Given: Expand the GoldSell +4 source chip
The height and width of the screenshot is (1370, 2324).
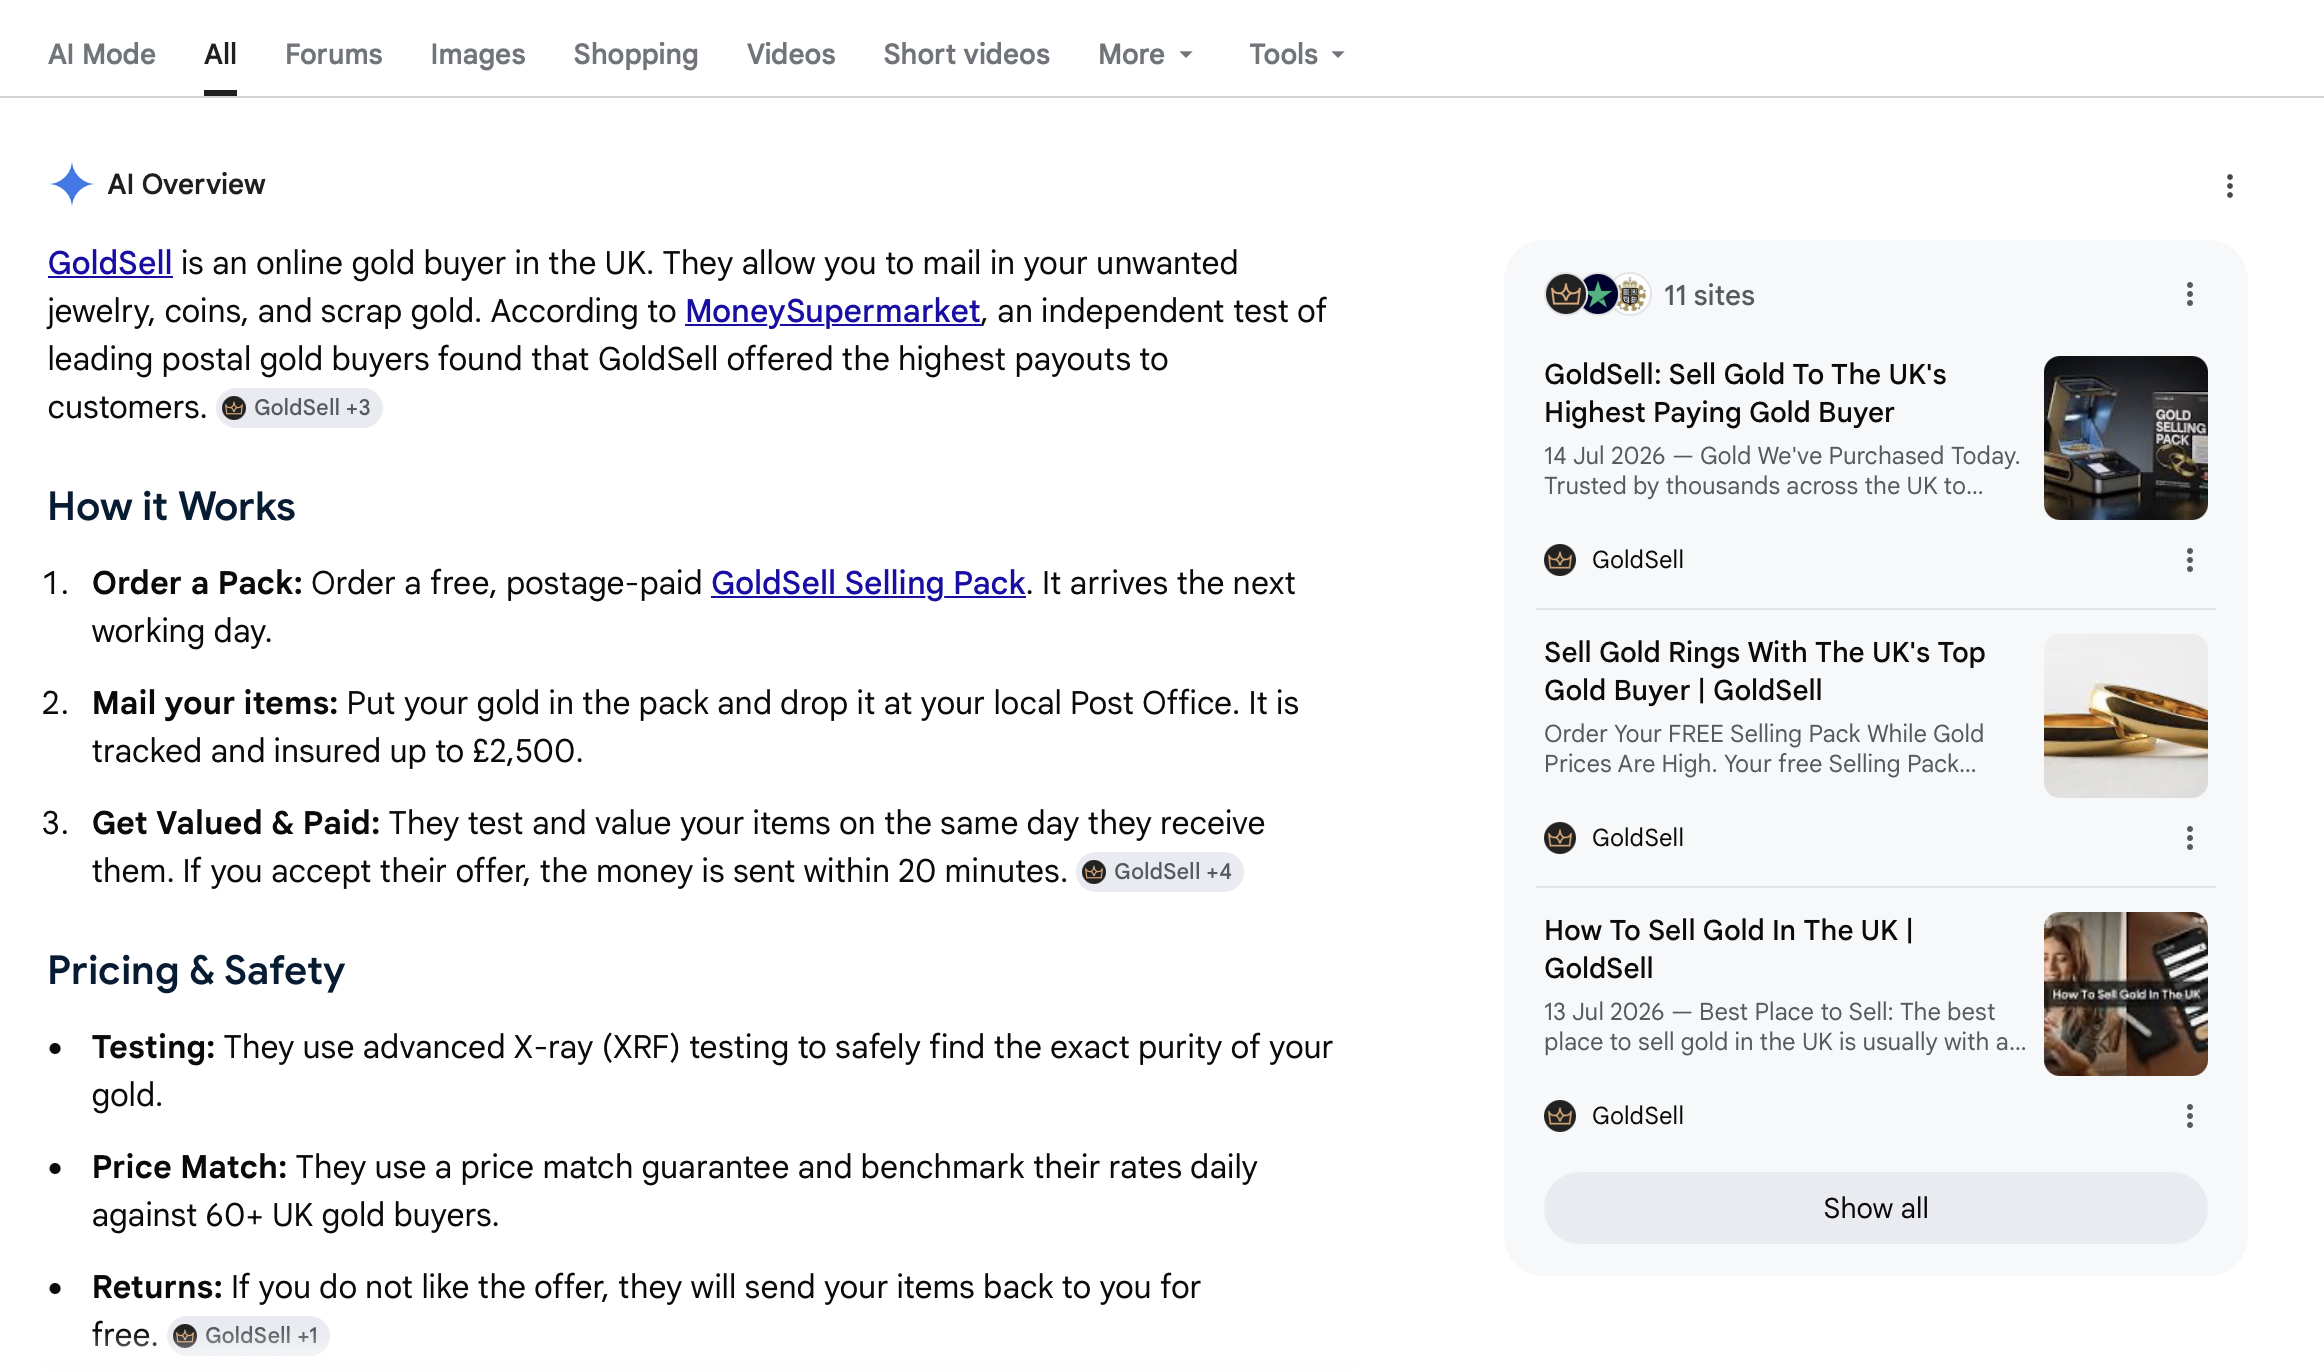Looking at the screenshot, I should 1160,872.
